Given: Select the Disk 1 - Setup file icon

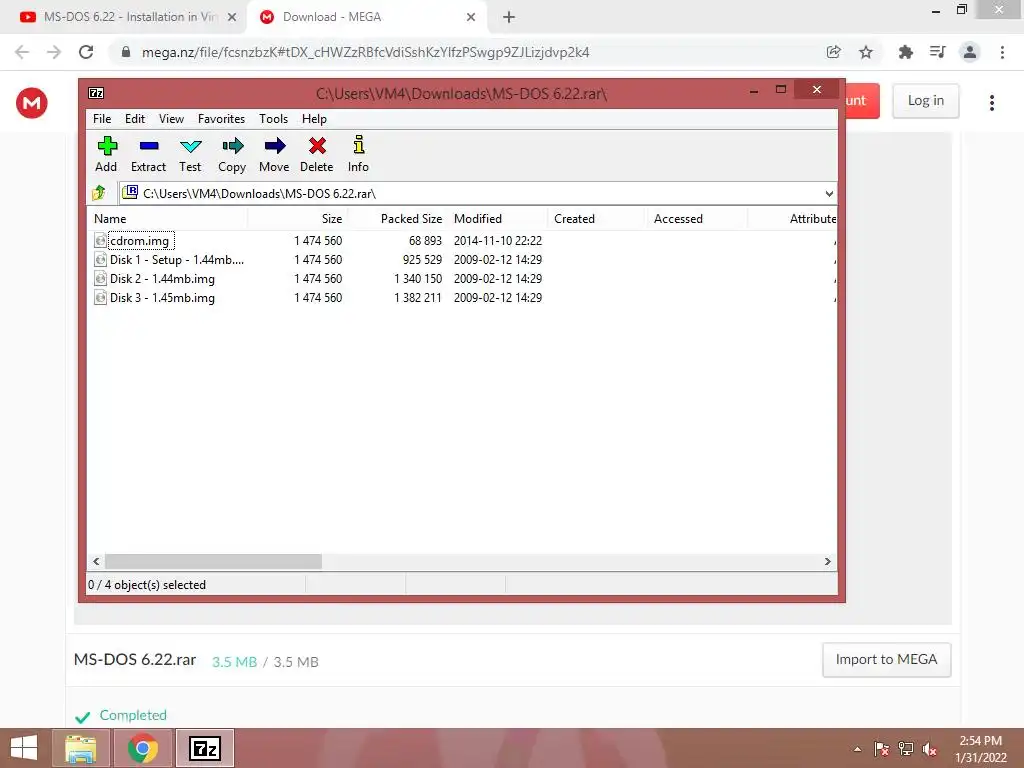Looking at the screenshot, I should (x=100, y=259).
